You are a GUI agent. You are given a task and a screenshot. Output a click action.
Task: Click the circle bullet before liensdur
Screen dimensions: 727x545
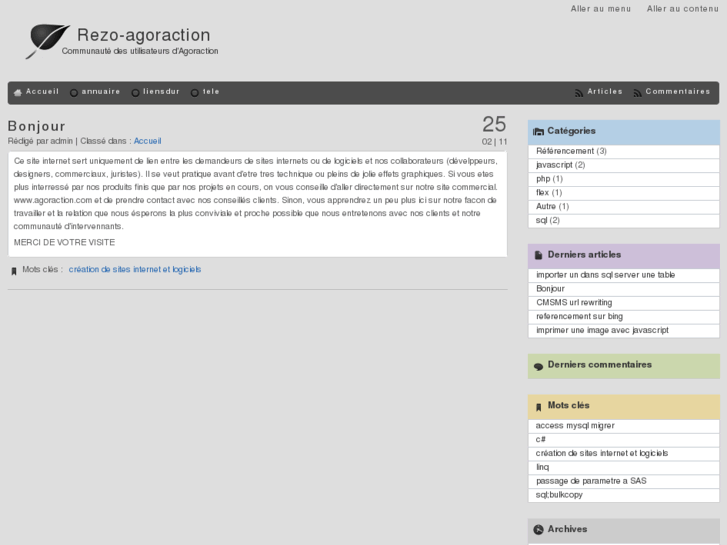(135, 93)
